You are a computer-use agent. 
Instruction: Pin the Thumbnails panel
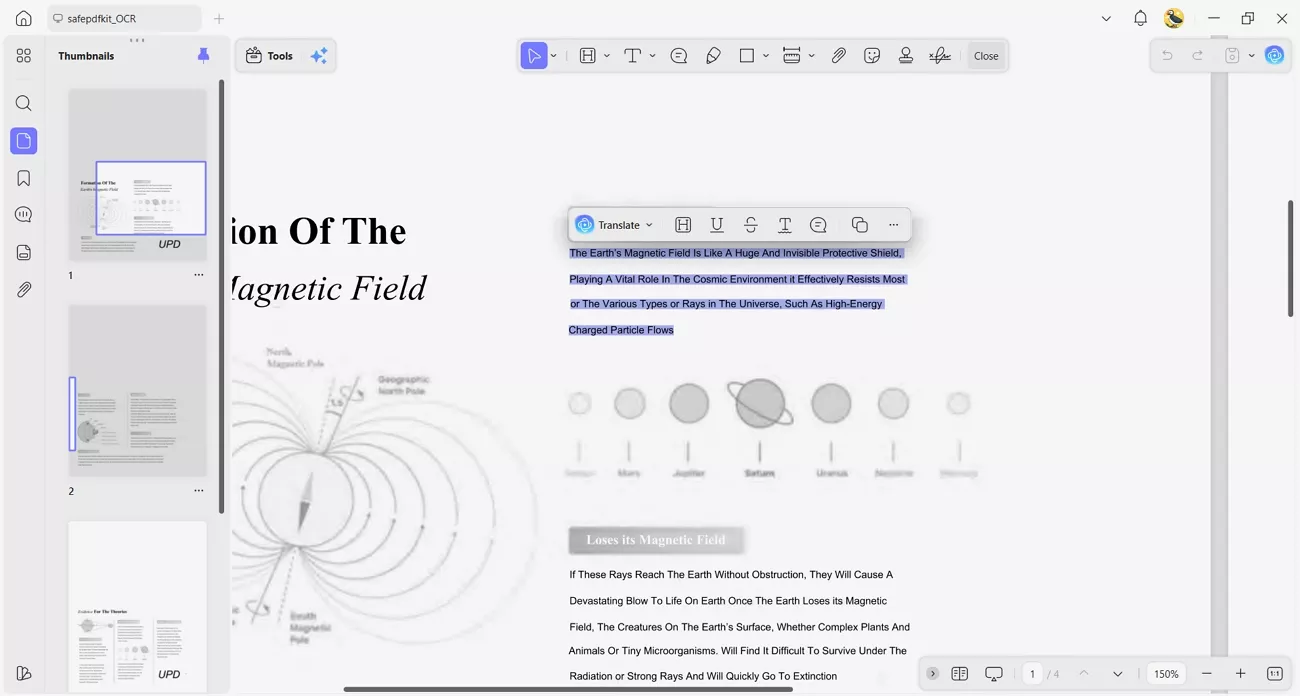[x=203, y=55]
